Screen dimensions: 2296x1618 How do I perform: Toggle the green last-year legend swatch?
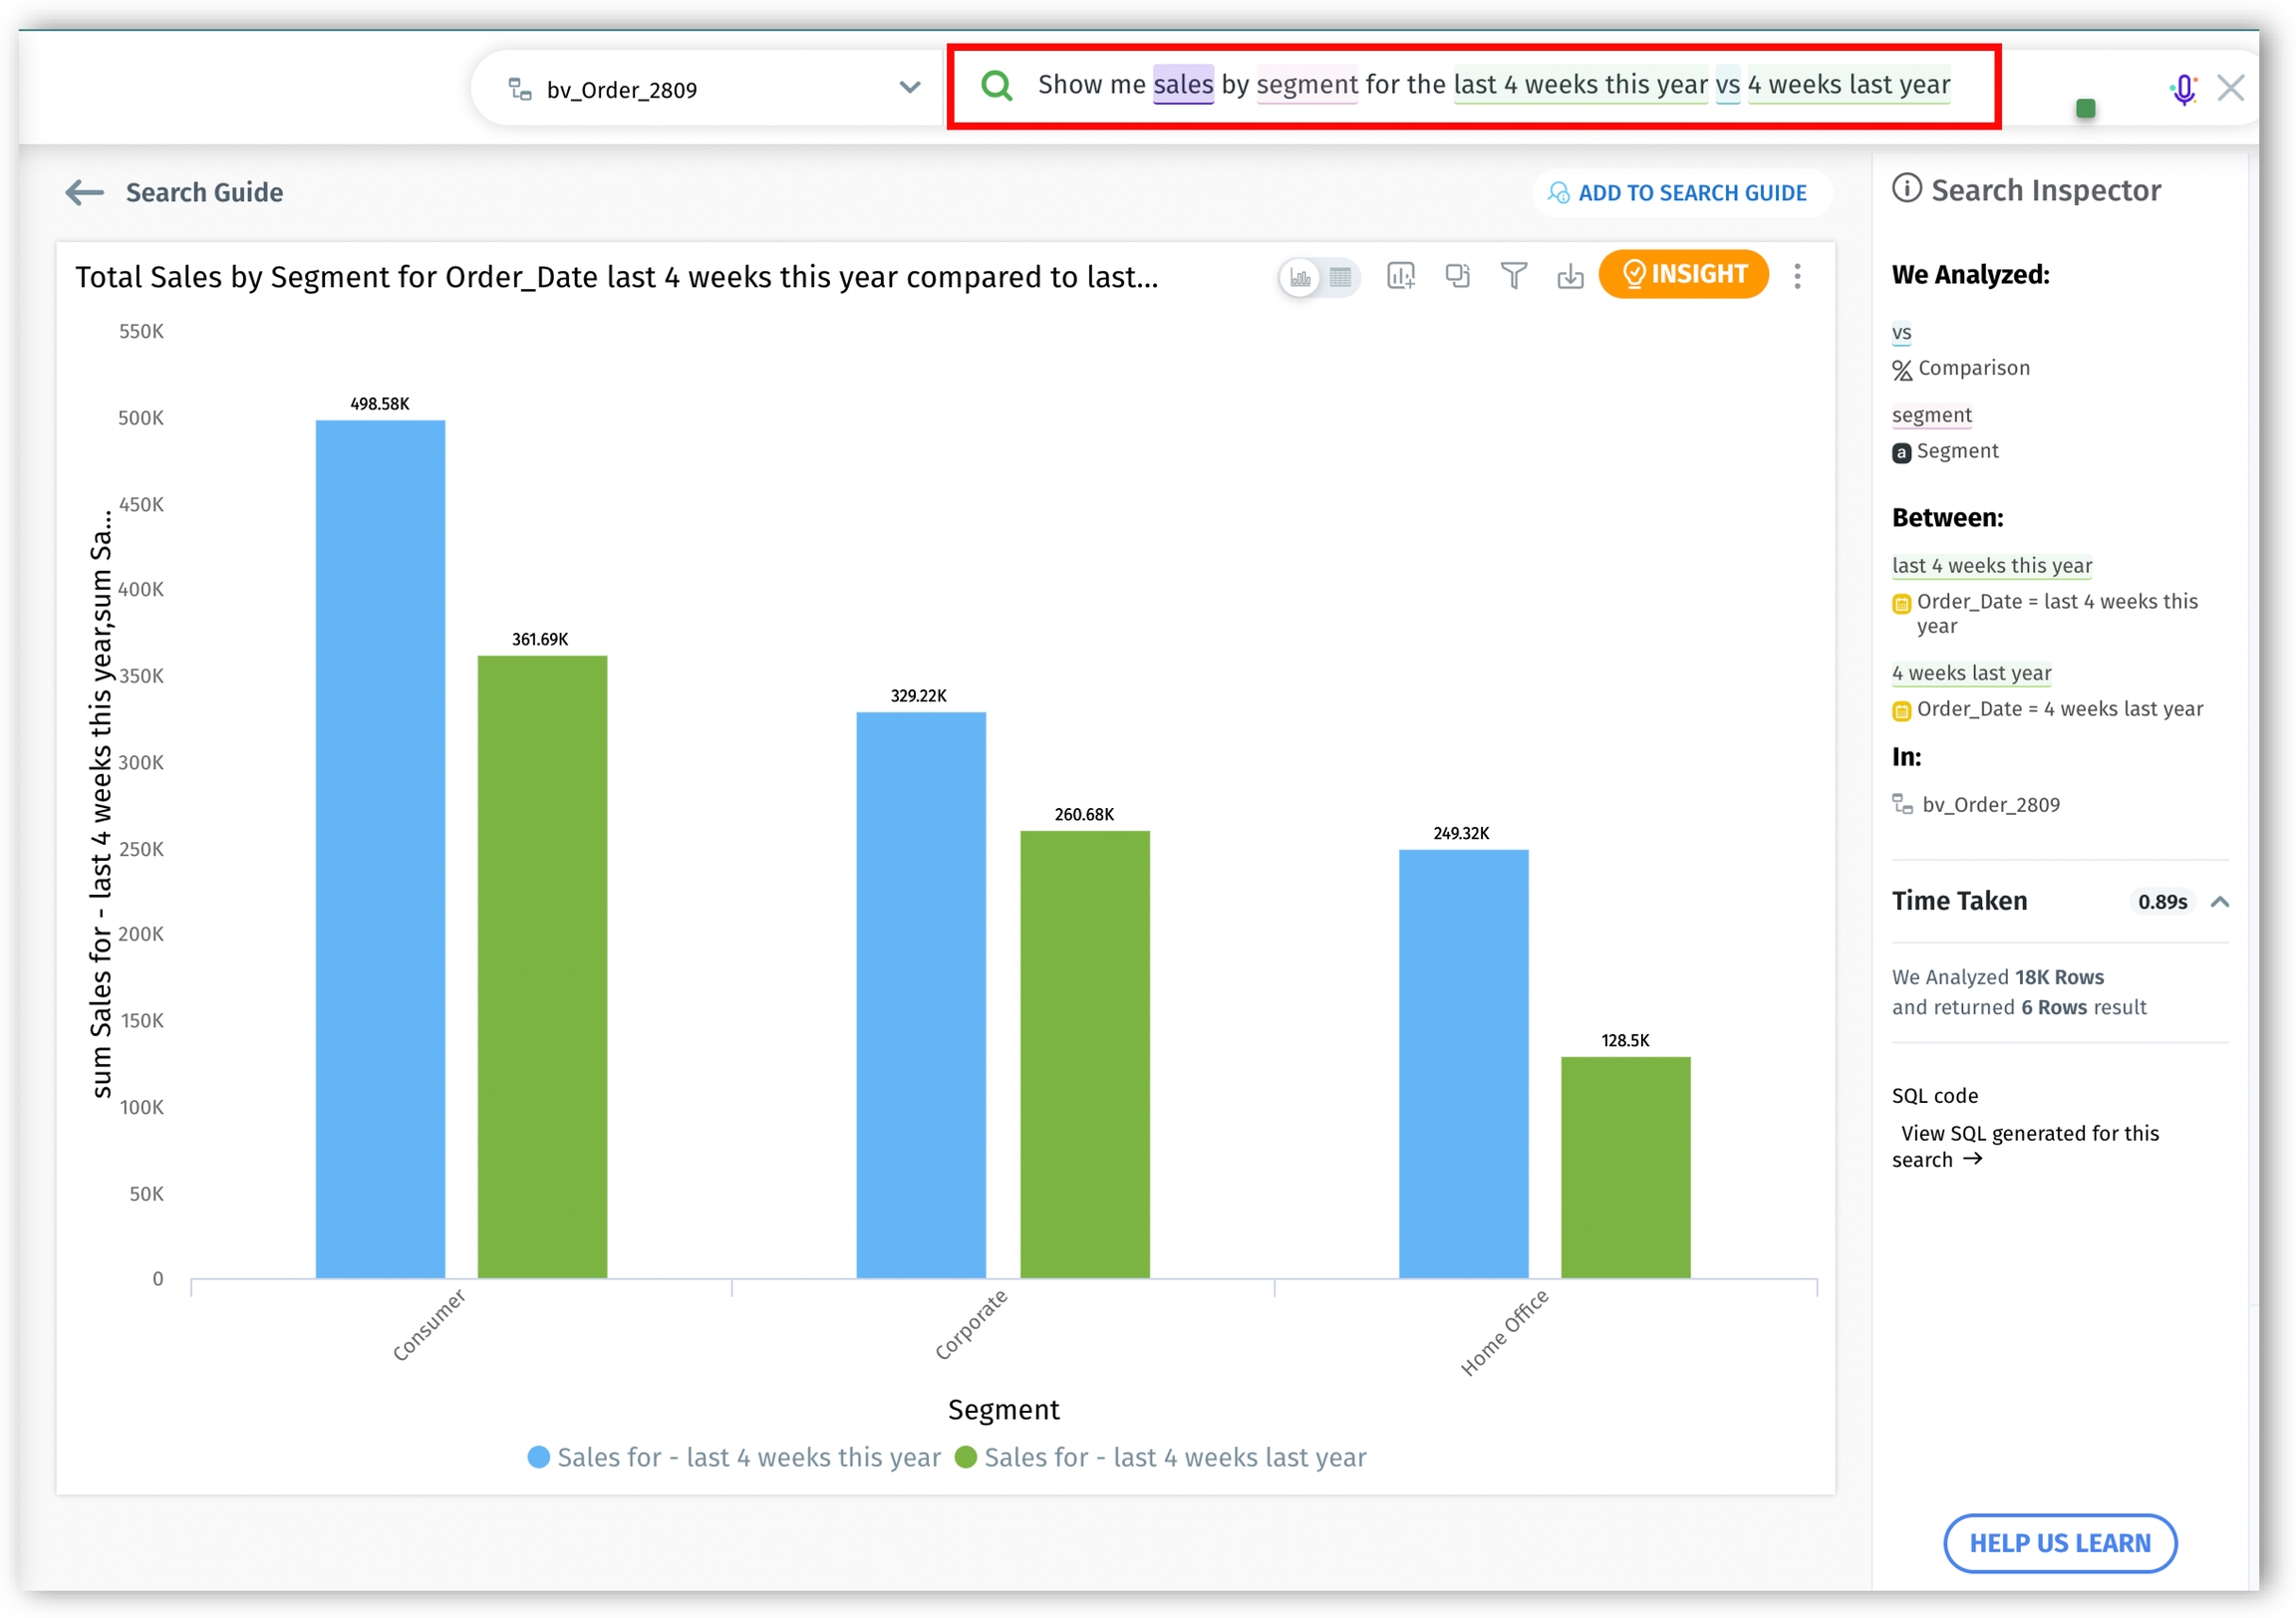965,1457
